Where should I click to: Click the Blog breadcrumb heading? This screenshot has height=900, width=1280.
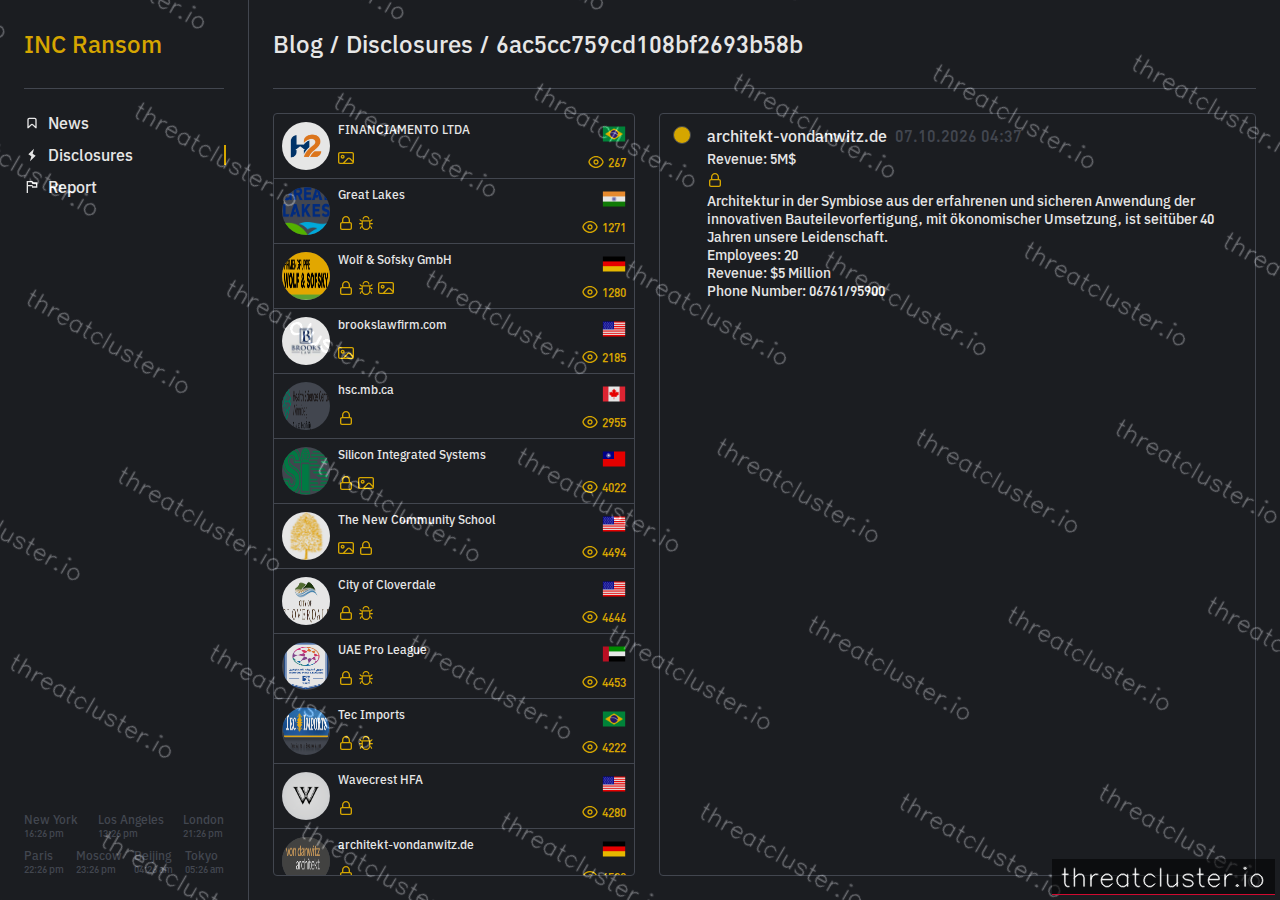(298, 45)
